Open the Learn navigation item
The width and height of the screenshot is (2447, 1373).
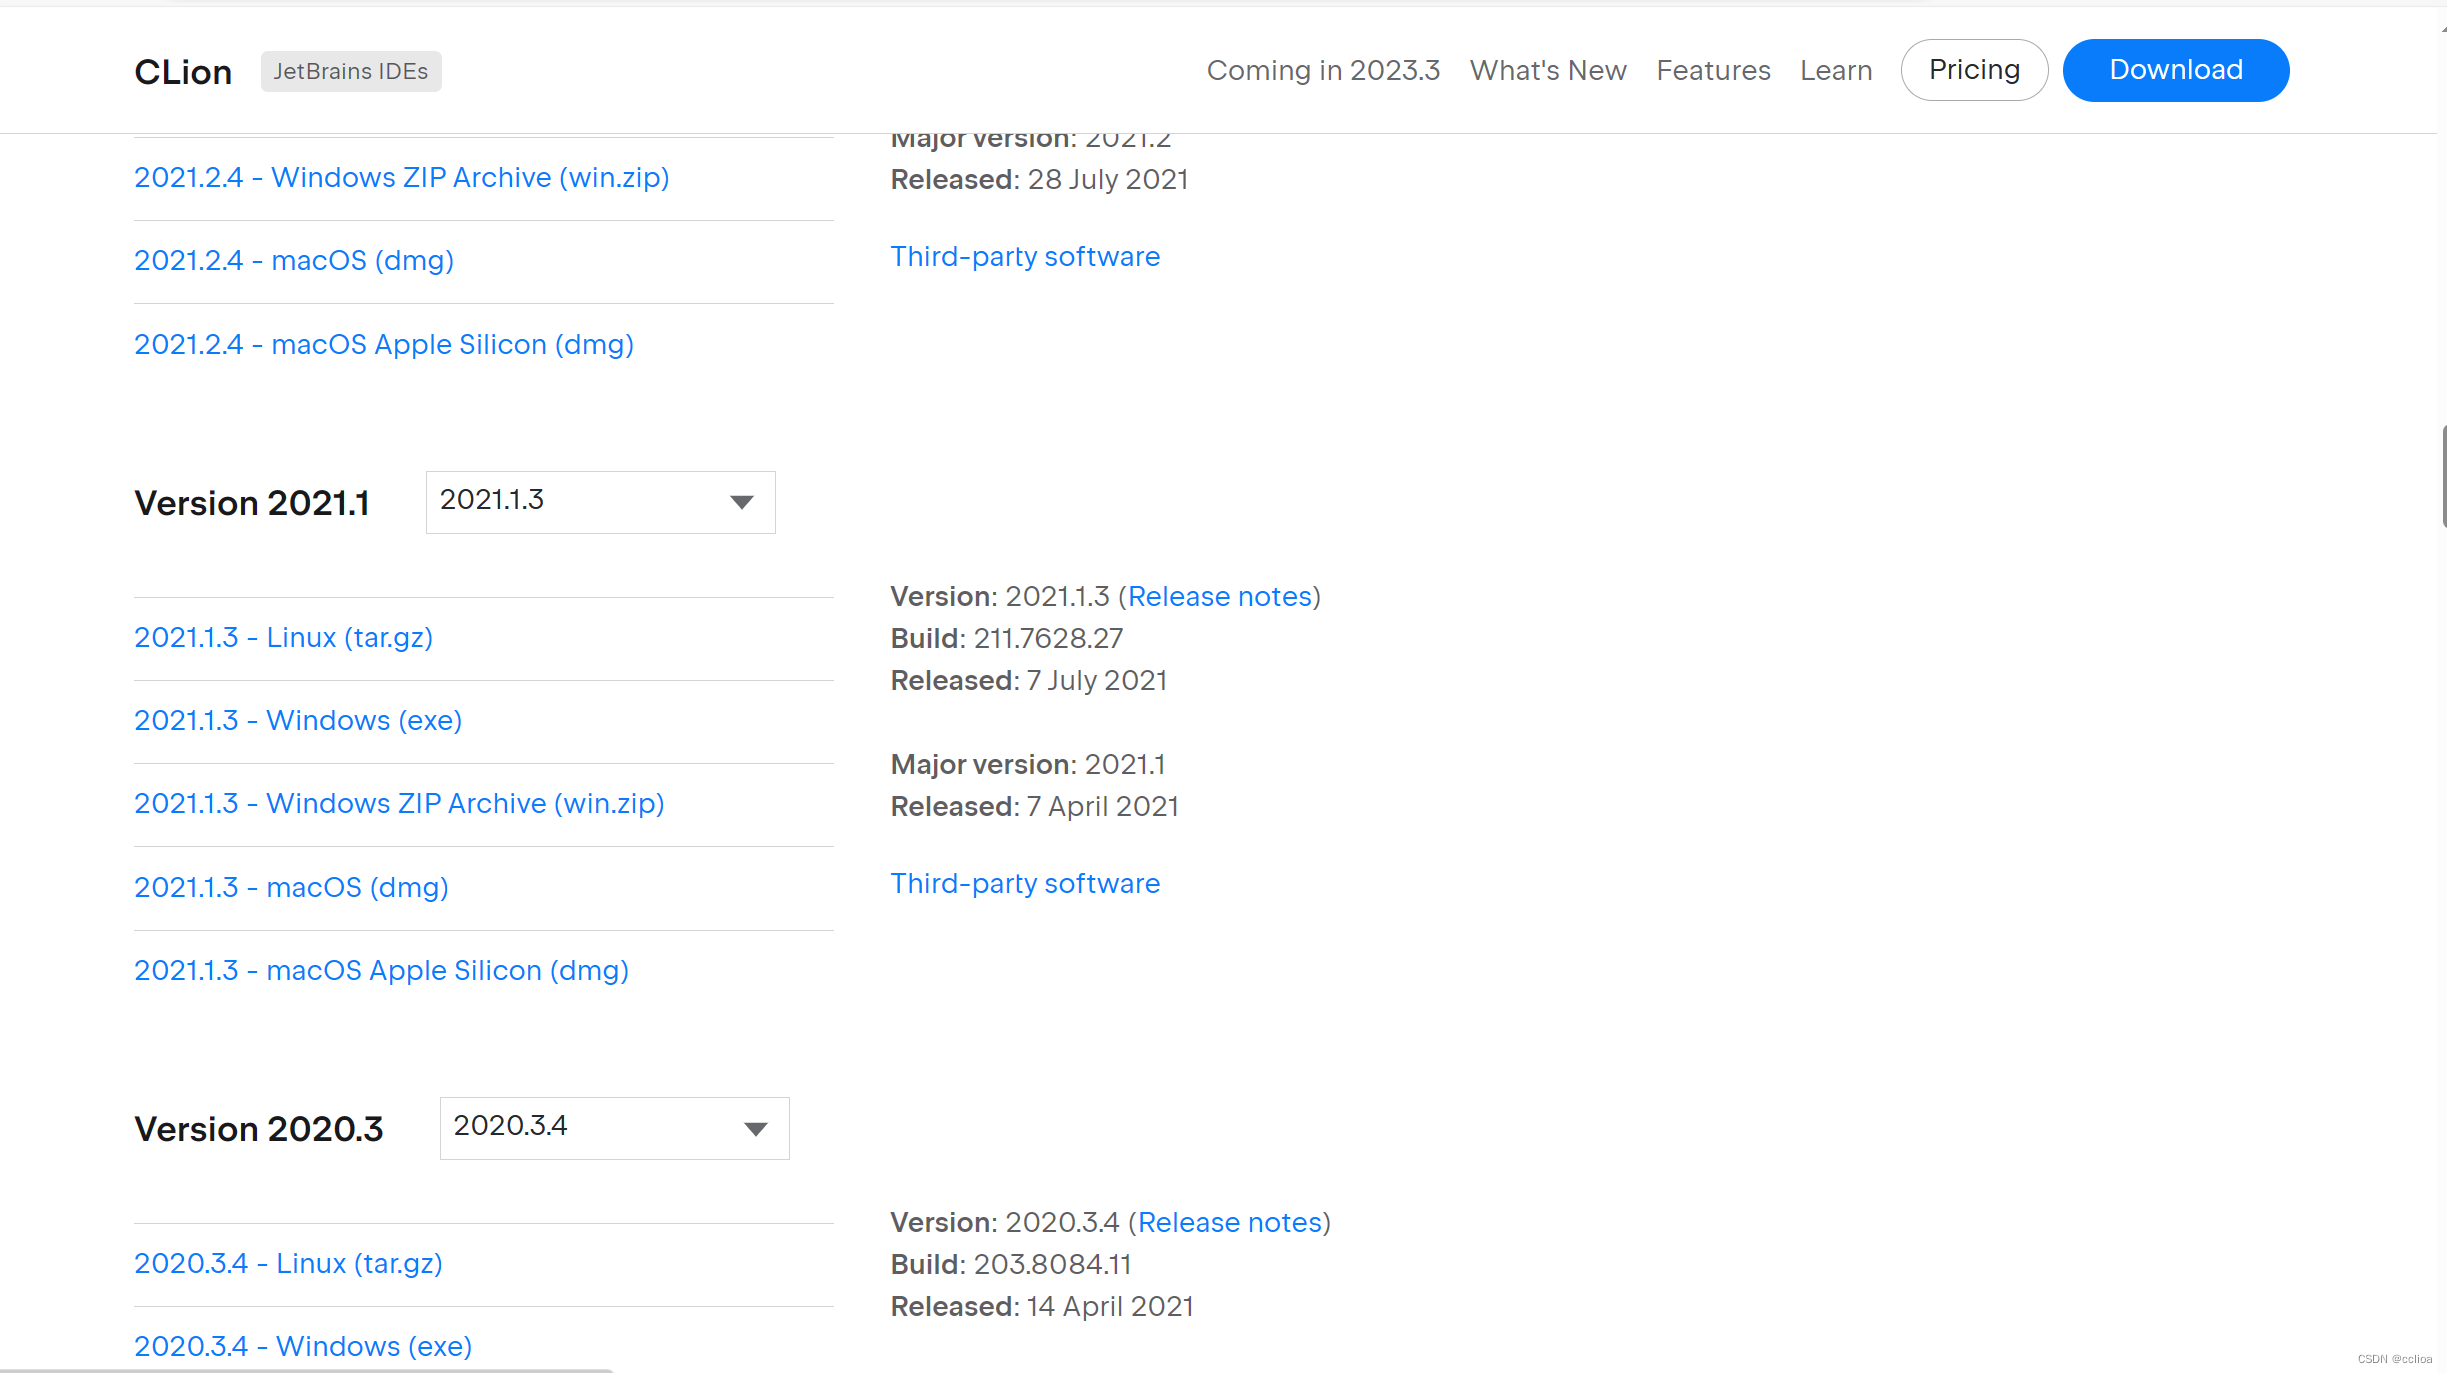click(x=1836, y=70)
